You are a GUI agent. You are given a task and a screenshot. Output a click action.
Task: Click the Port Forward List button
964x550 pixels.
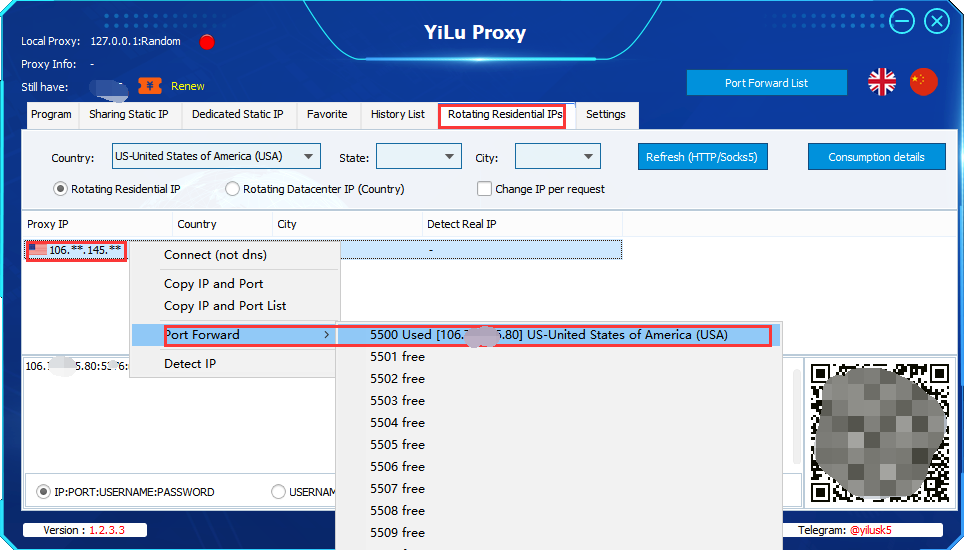767,83
